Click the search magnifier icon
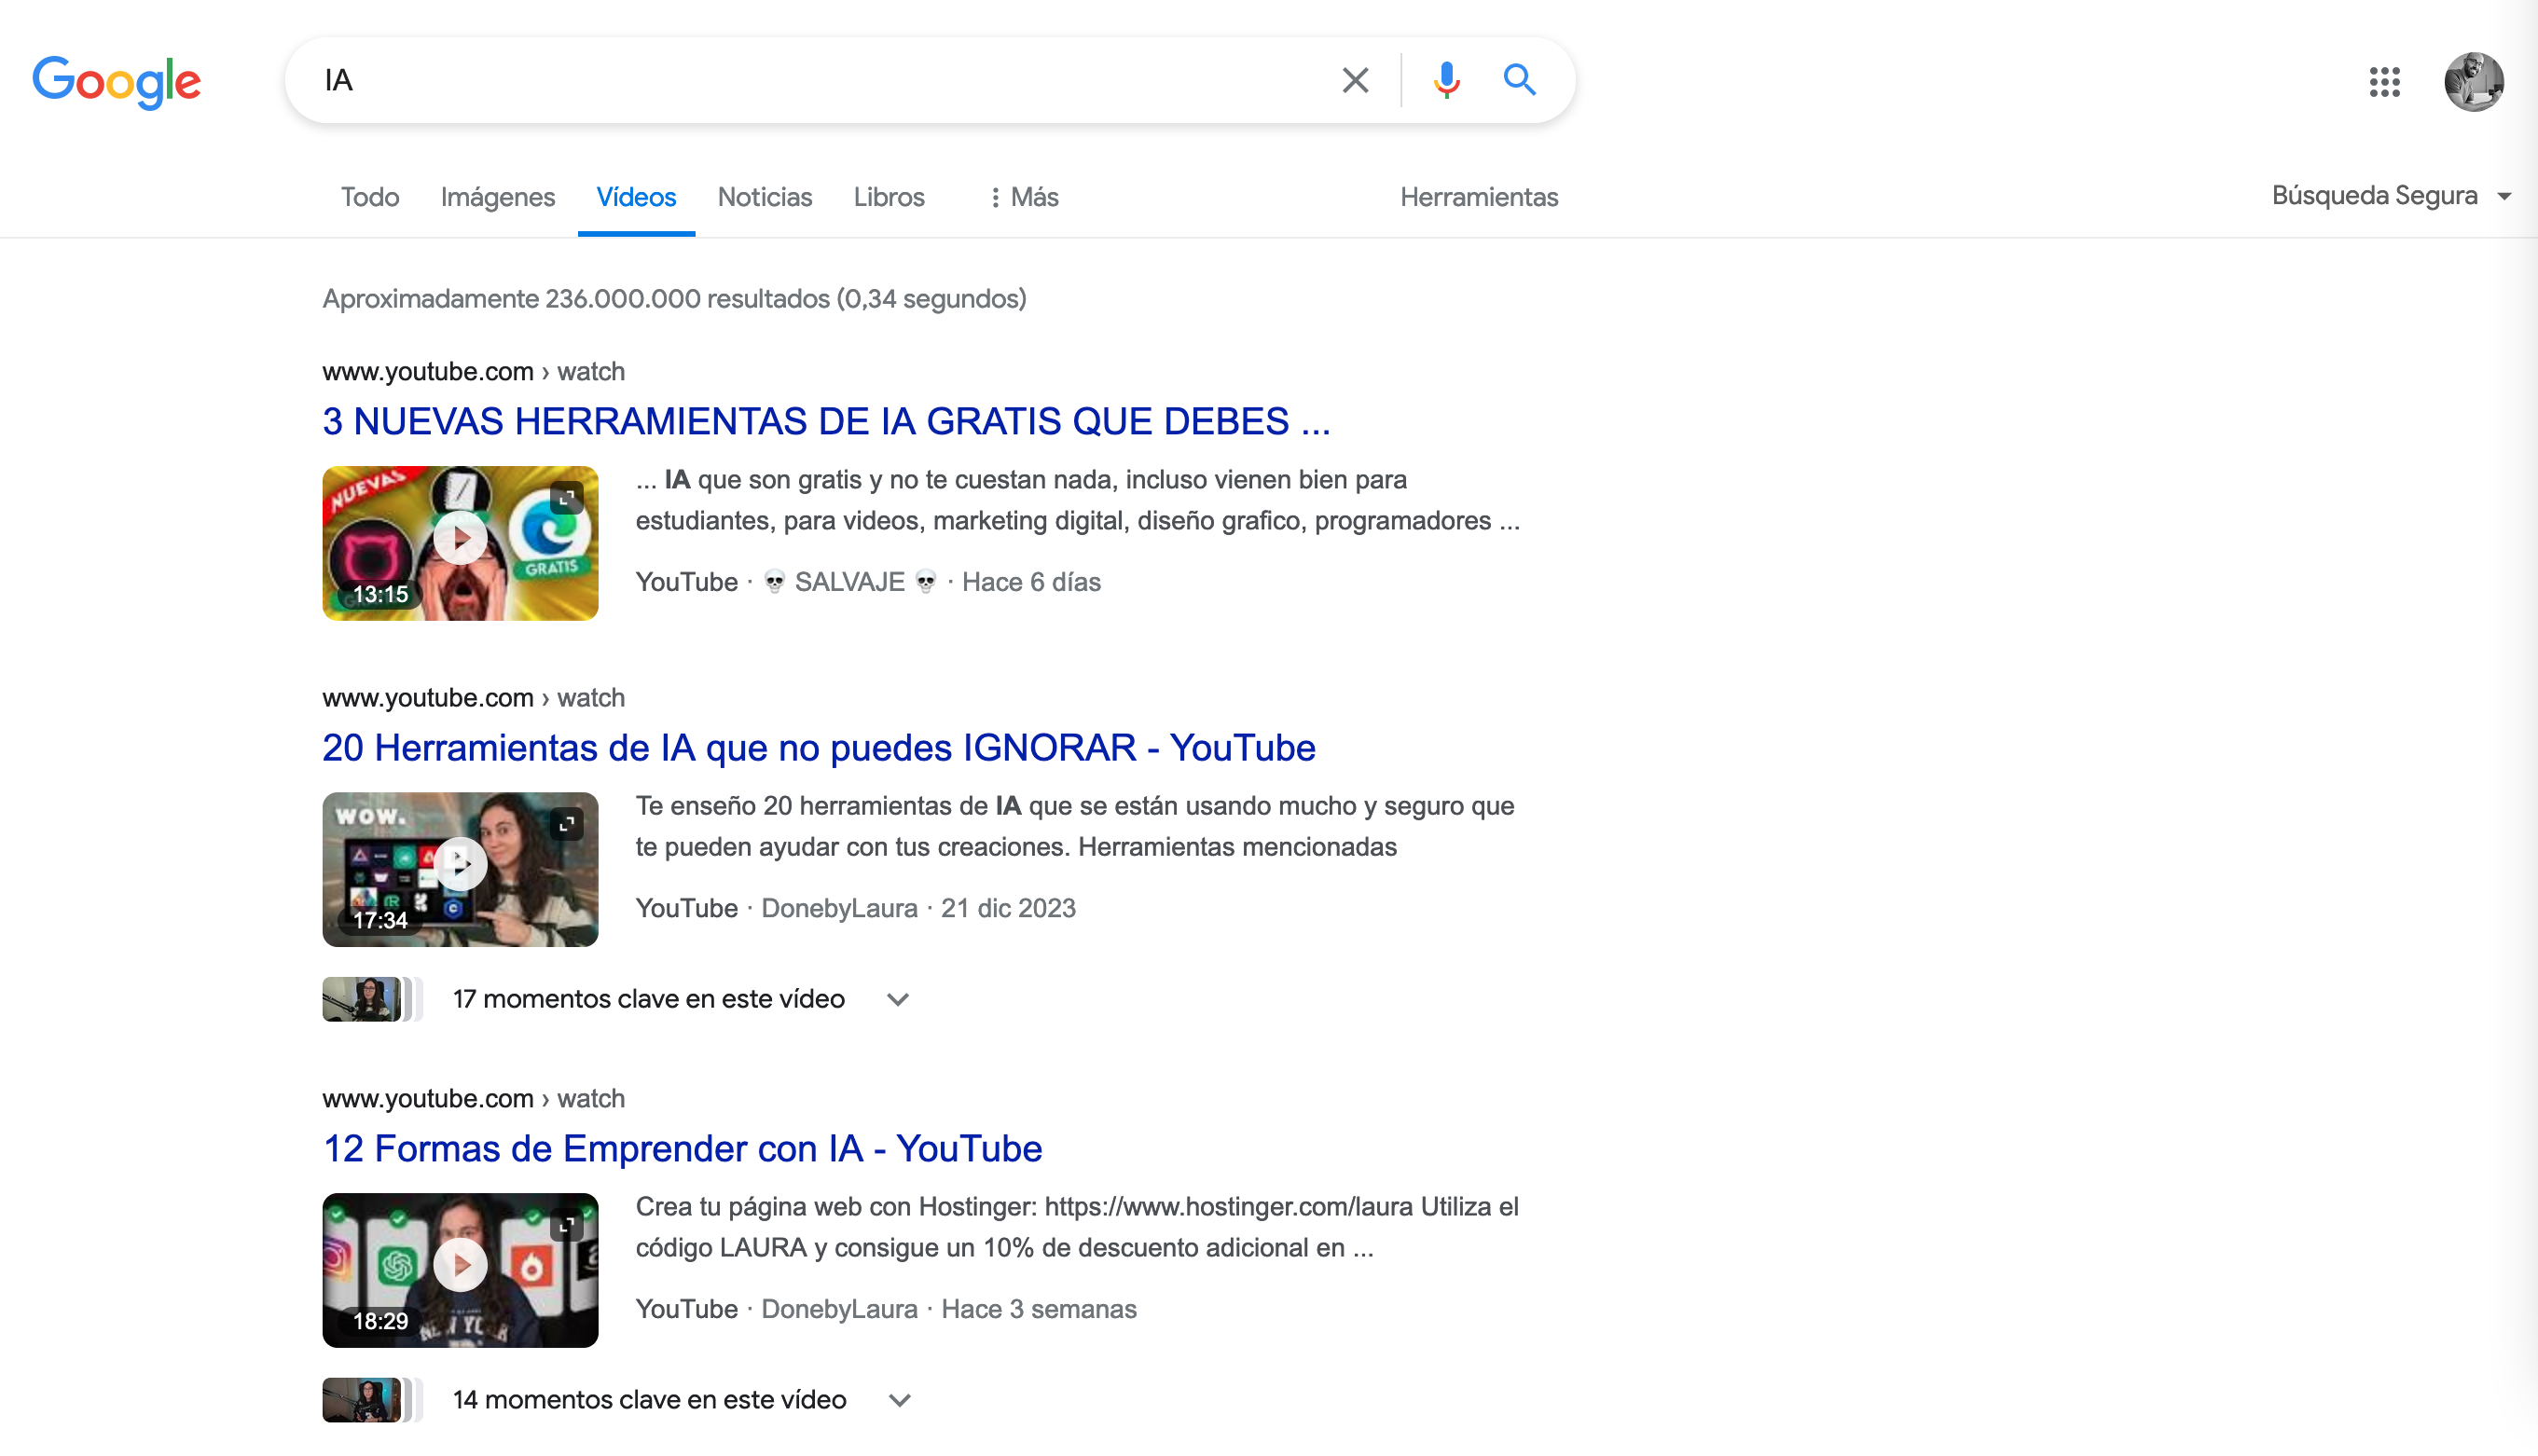Image resolution: width=2538 pixels, height=1456 pixels. click(1518, 80)
